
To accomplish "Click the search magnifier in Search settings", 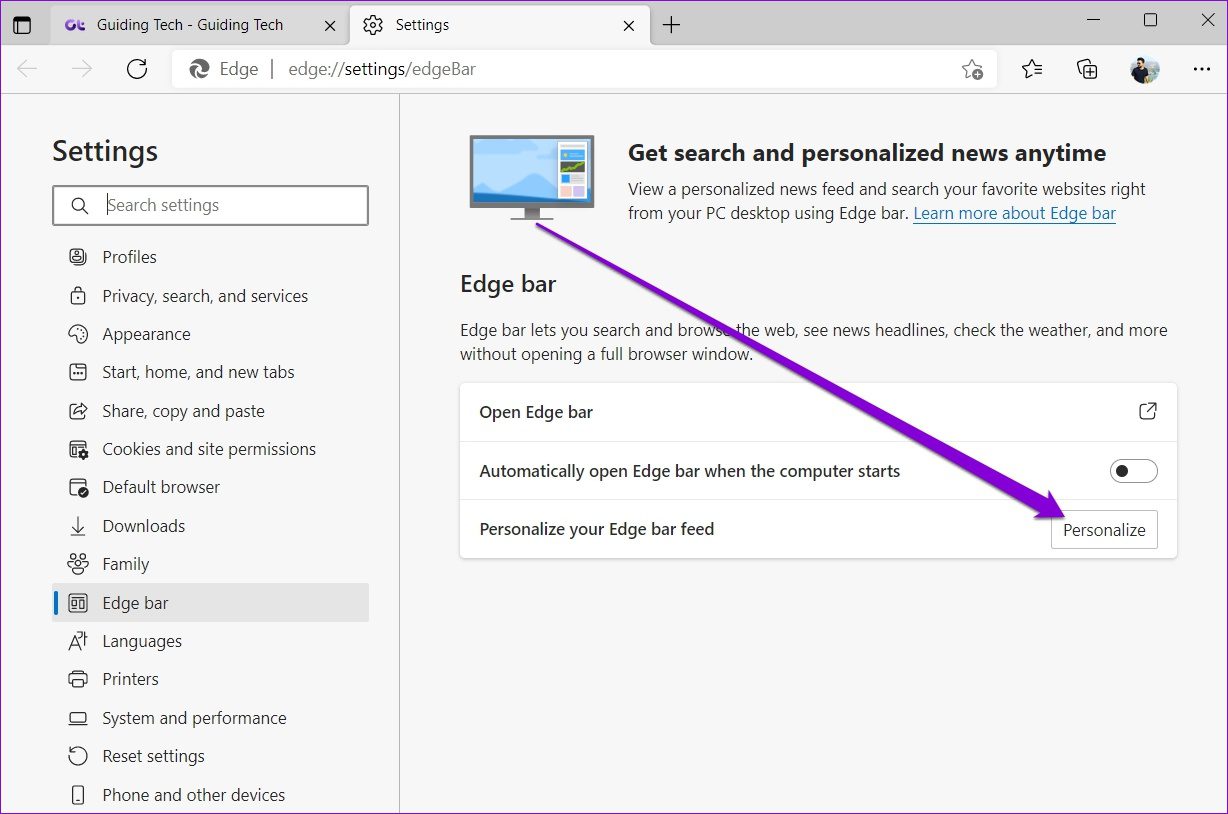I will [x=80, y=205].
